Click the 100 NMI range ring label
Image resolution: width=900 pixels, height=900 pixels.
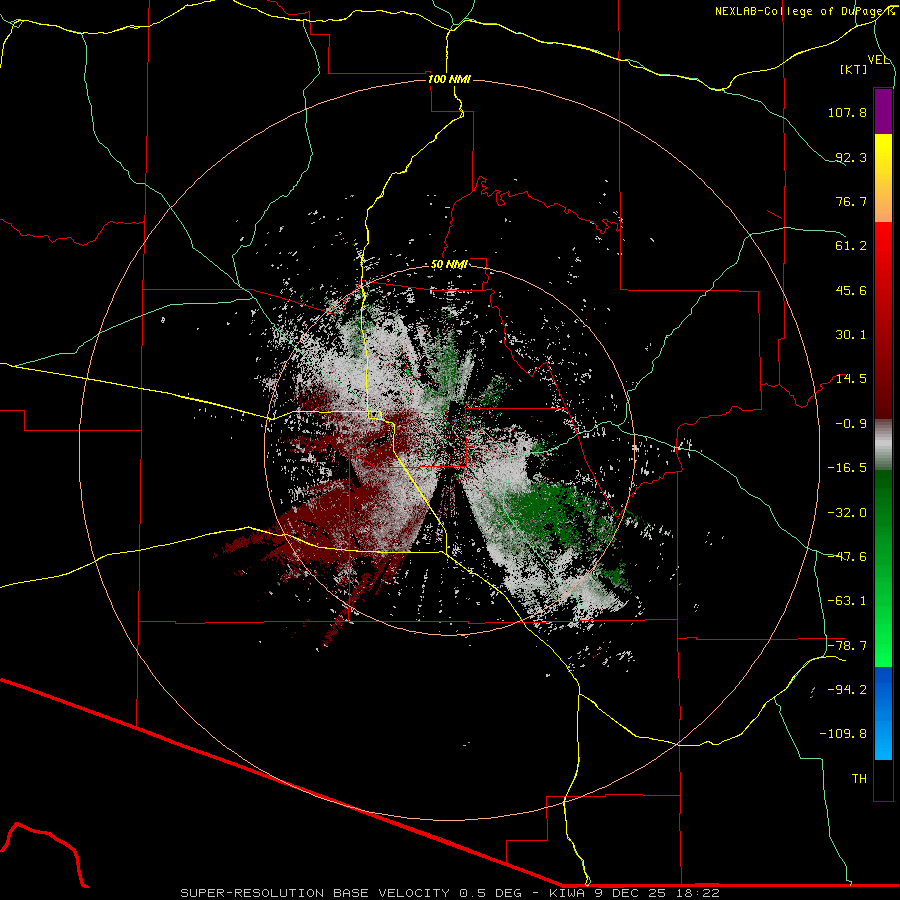coord(449,79)
